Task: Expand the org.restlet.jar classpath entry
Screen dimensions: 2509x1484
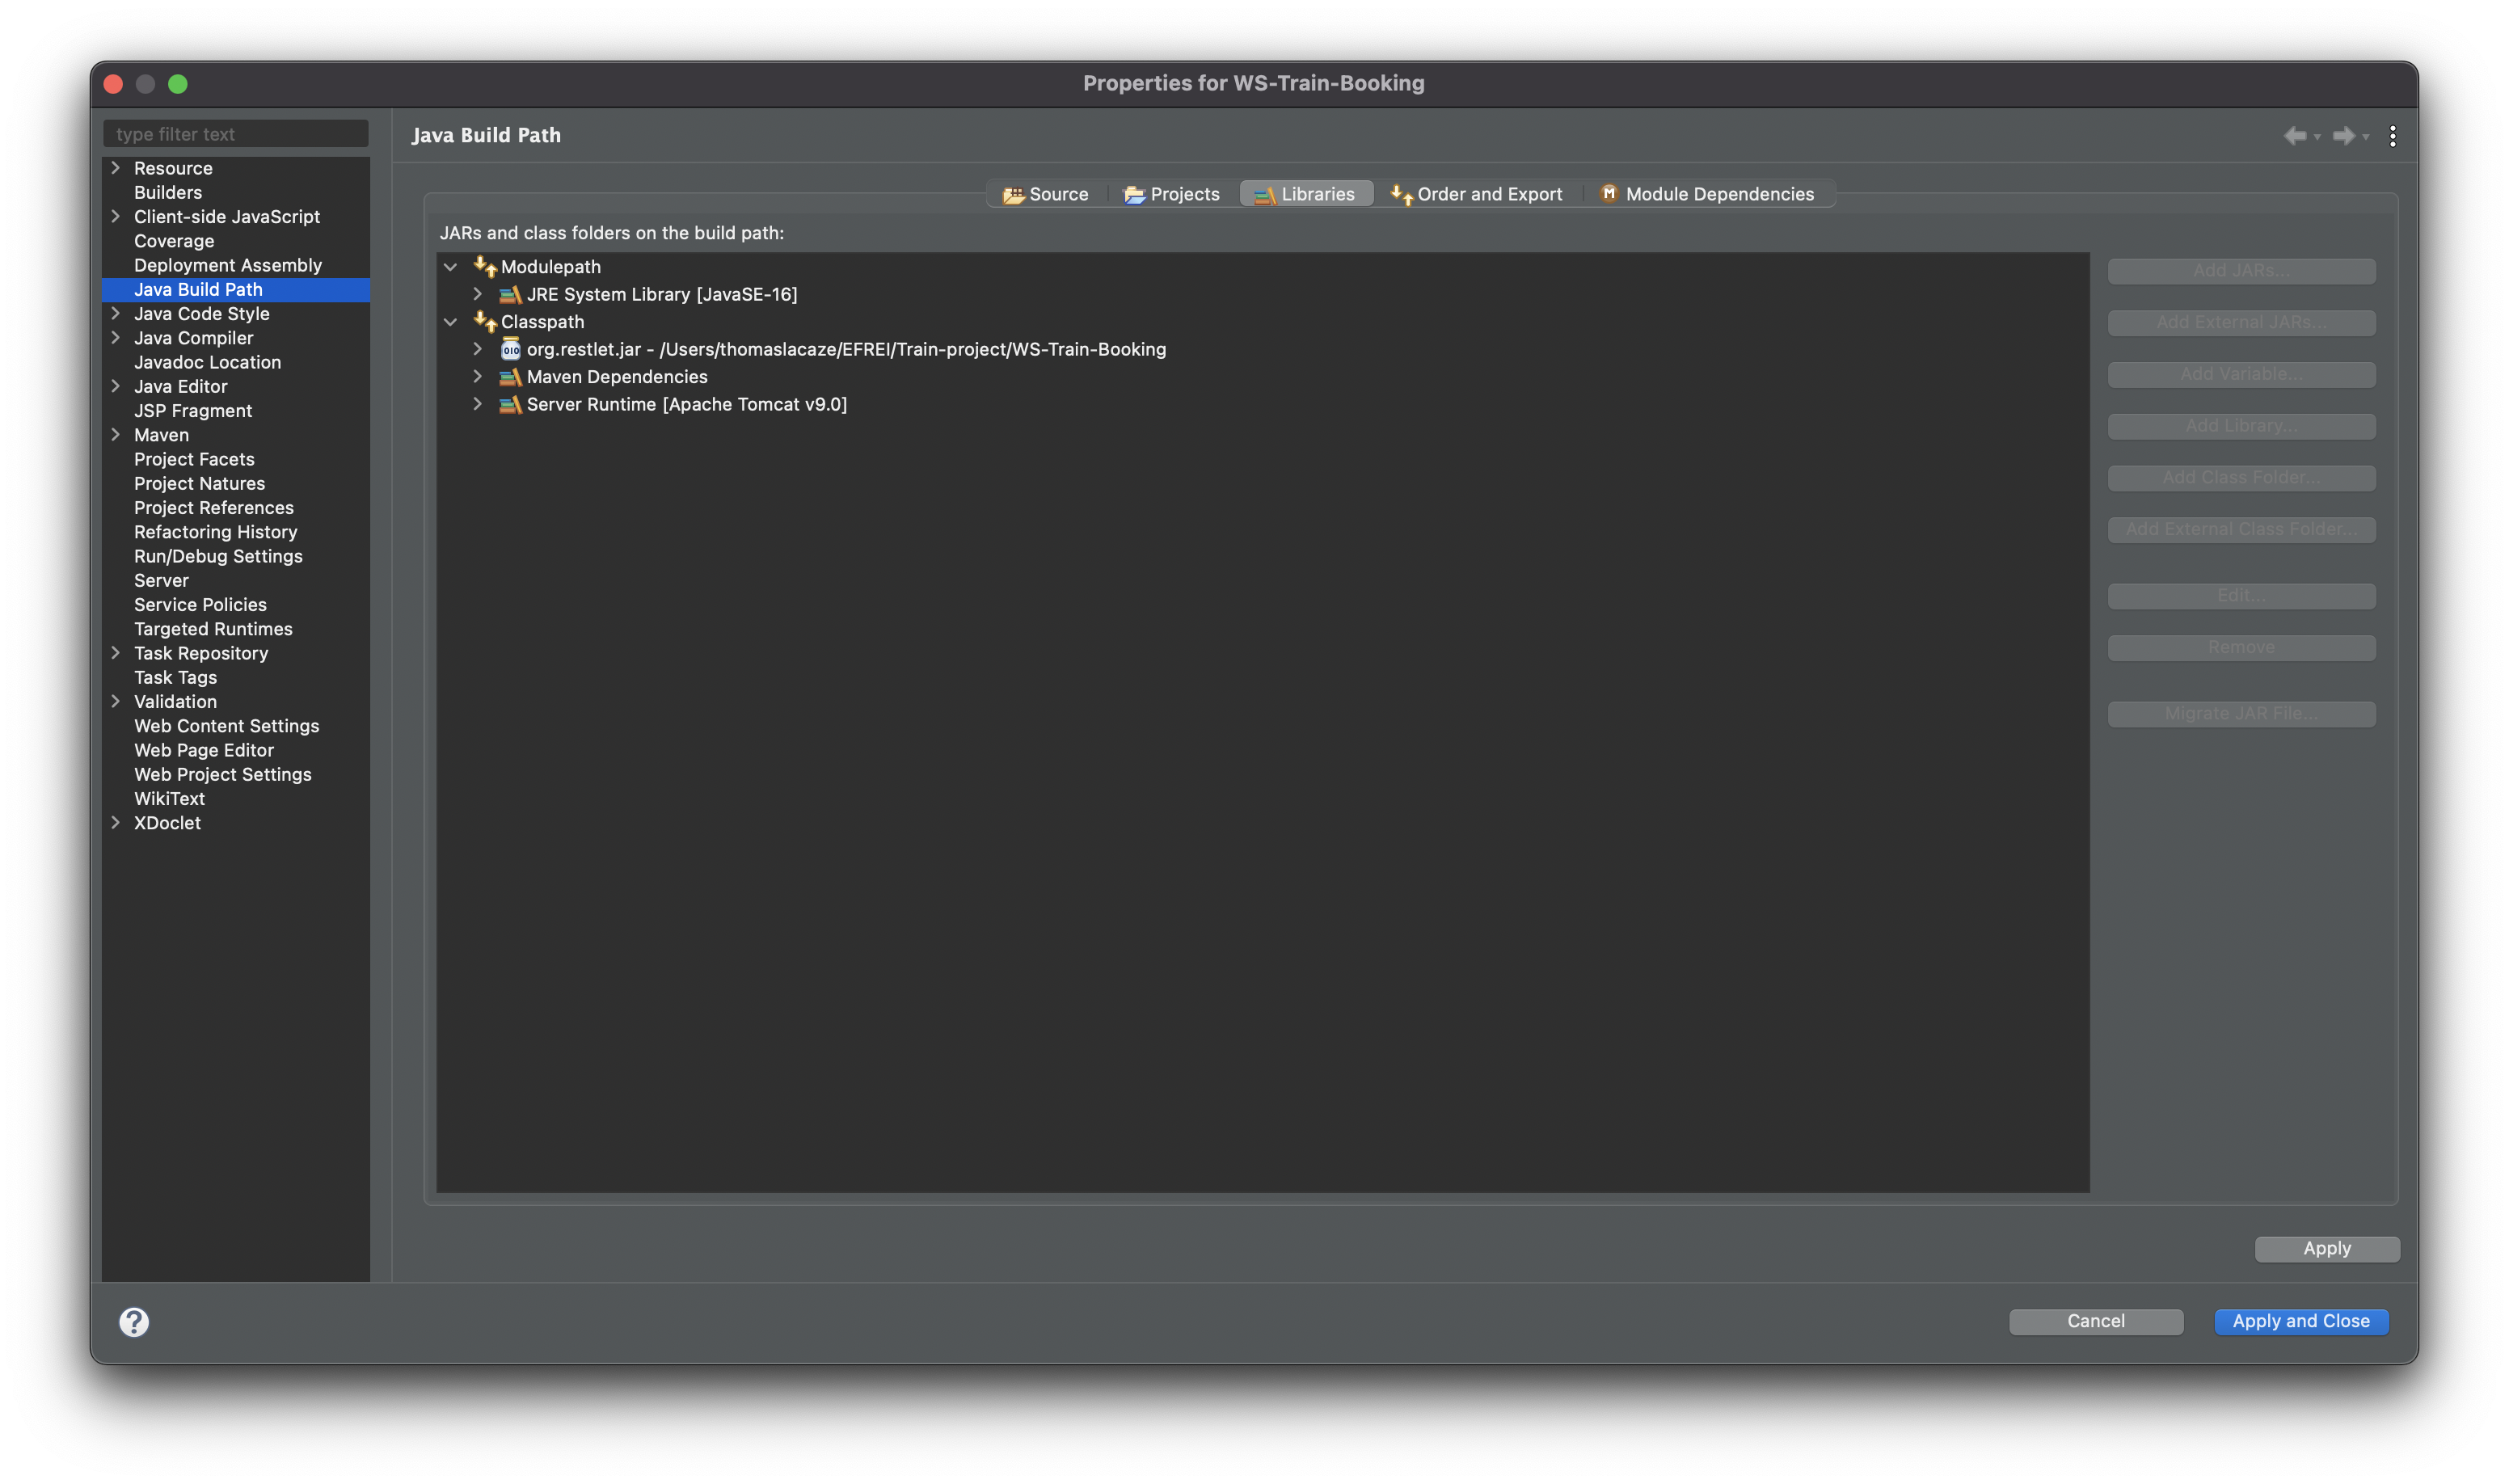Action: tap(477, 350)
